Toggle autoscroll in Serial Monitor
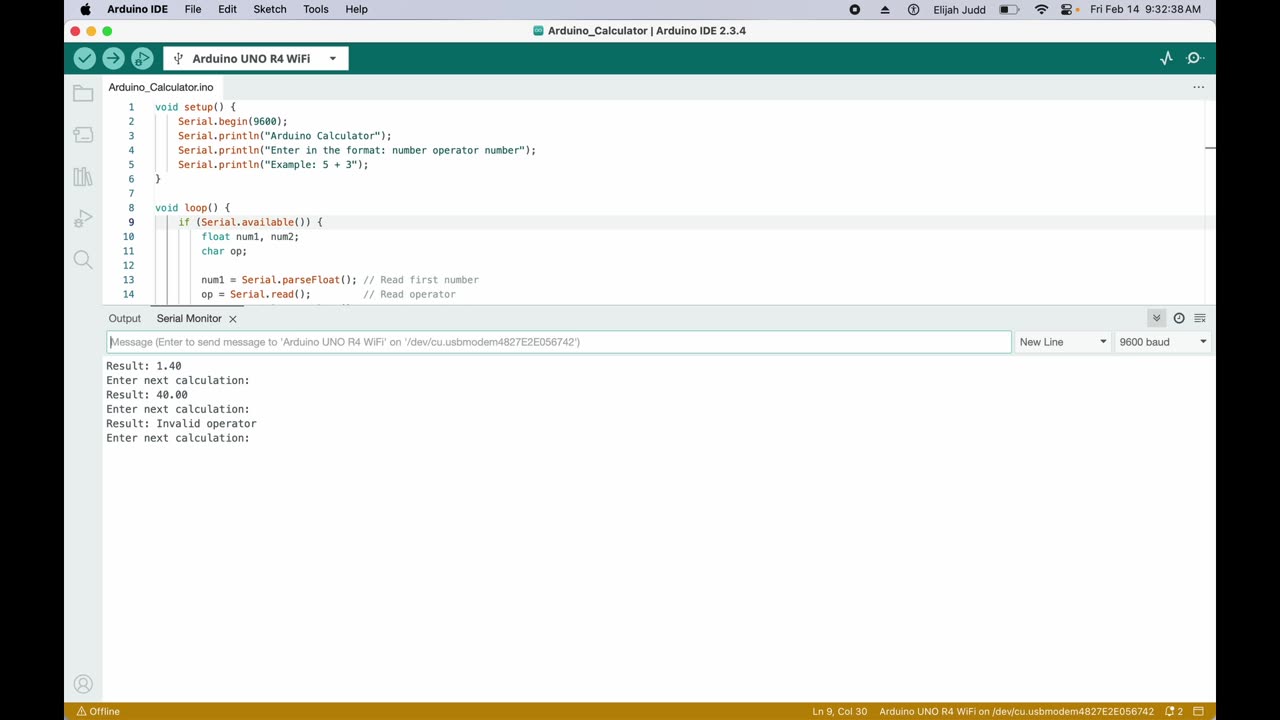This screenshot has width=1280, height=720. 1156,318
